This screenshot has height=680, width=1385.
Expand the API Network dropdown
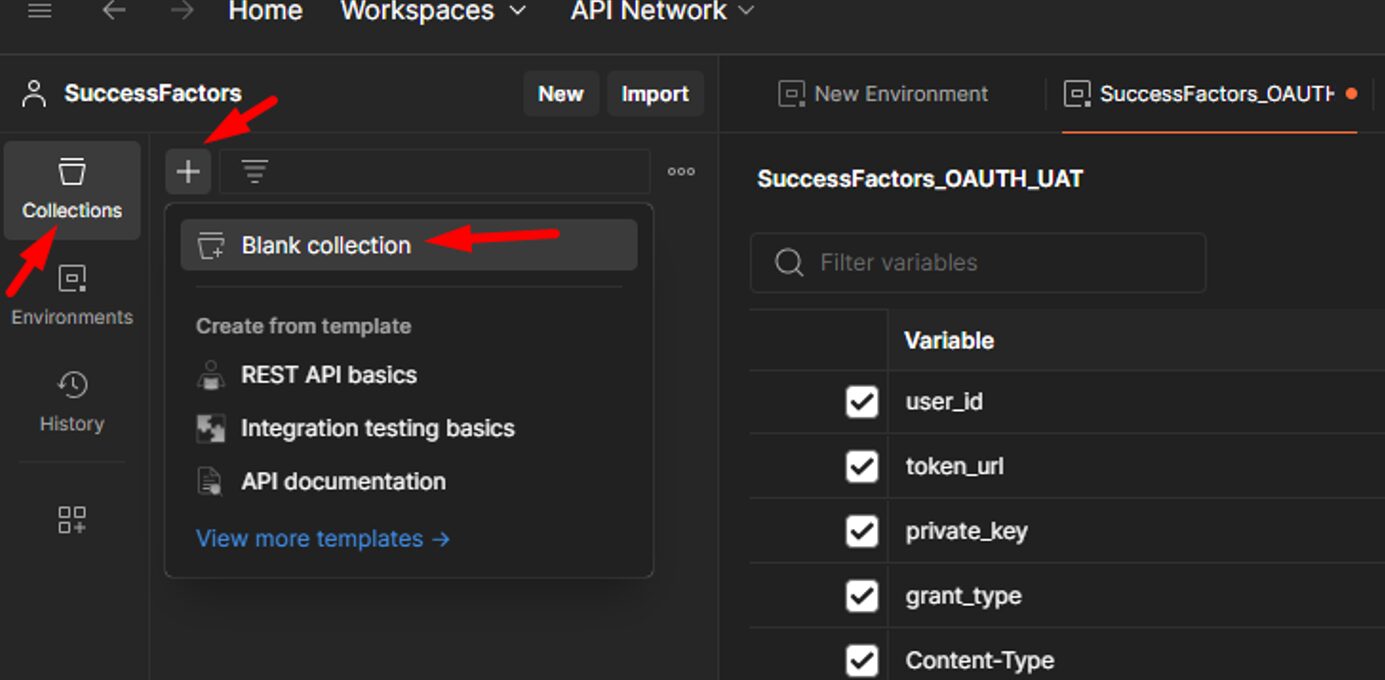[662, 11]
